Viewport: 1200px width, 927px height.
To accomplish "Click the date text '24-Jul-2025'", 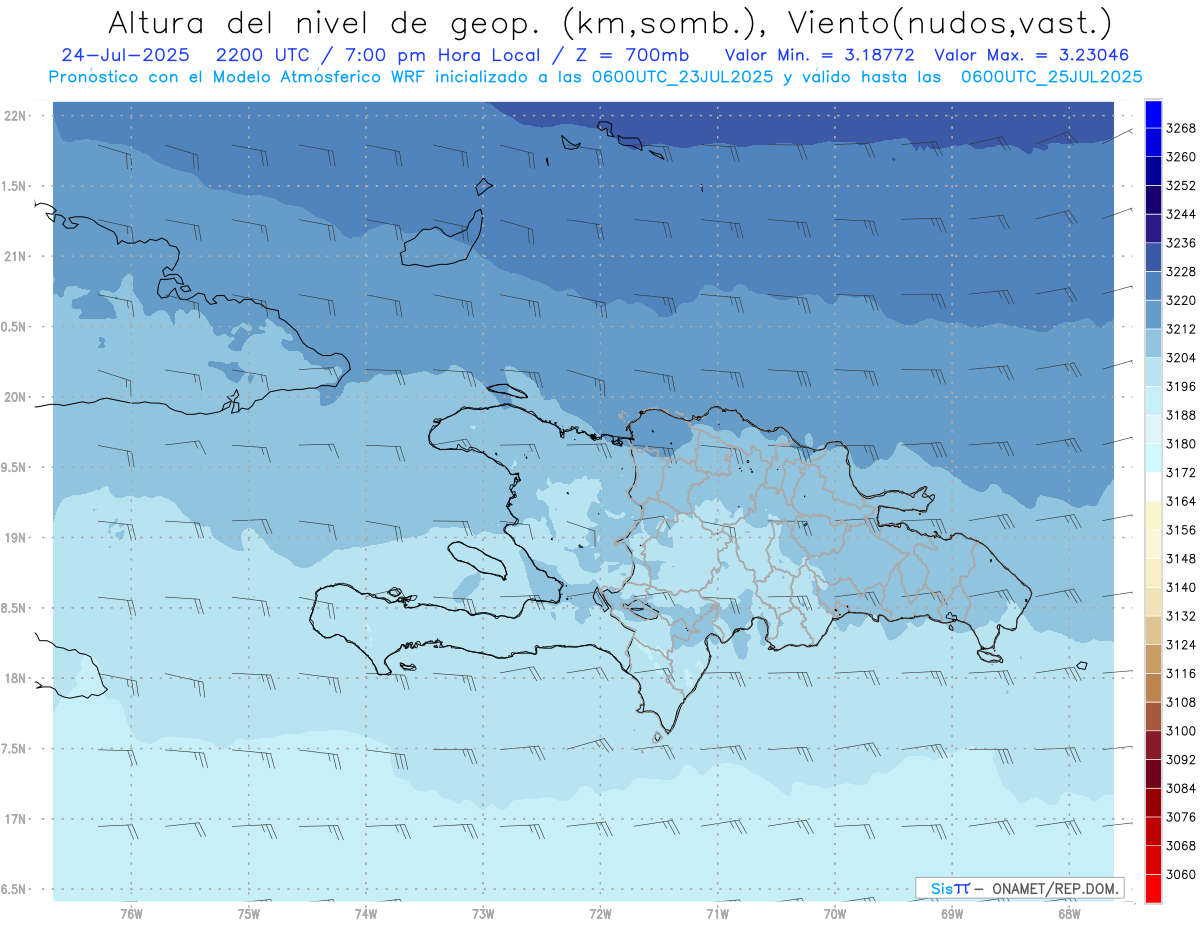I will click(124, 55).
